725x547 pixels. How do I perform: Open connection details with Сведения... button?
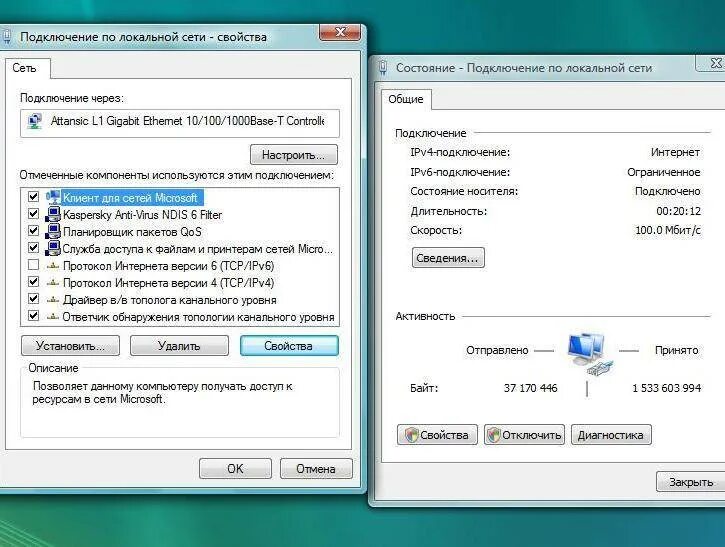(x=448, y=258)
